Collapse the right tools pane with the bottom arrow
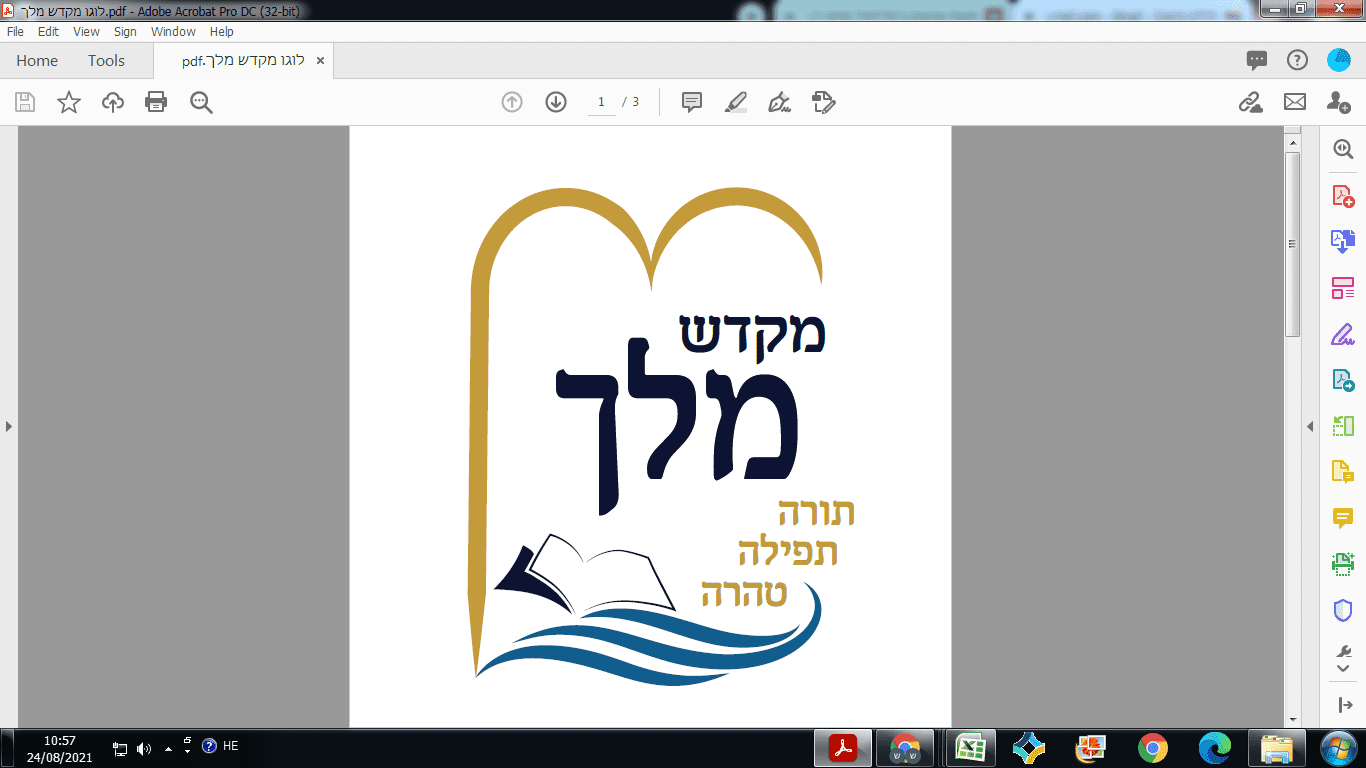This screenshot has height=768, width=1366. [1343, 705]
